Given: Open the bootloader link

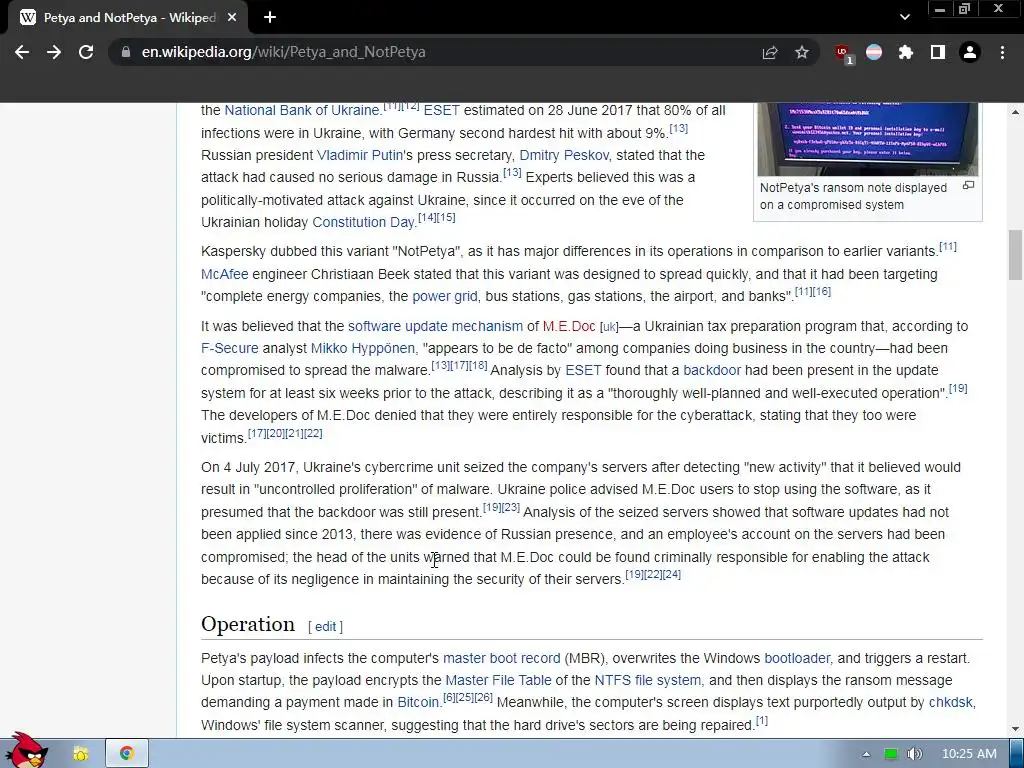Looking at the screenshot, I should pyautogui.click(x=797, y=658).
